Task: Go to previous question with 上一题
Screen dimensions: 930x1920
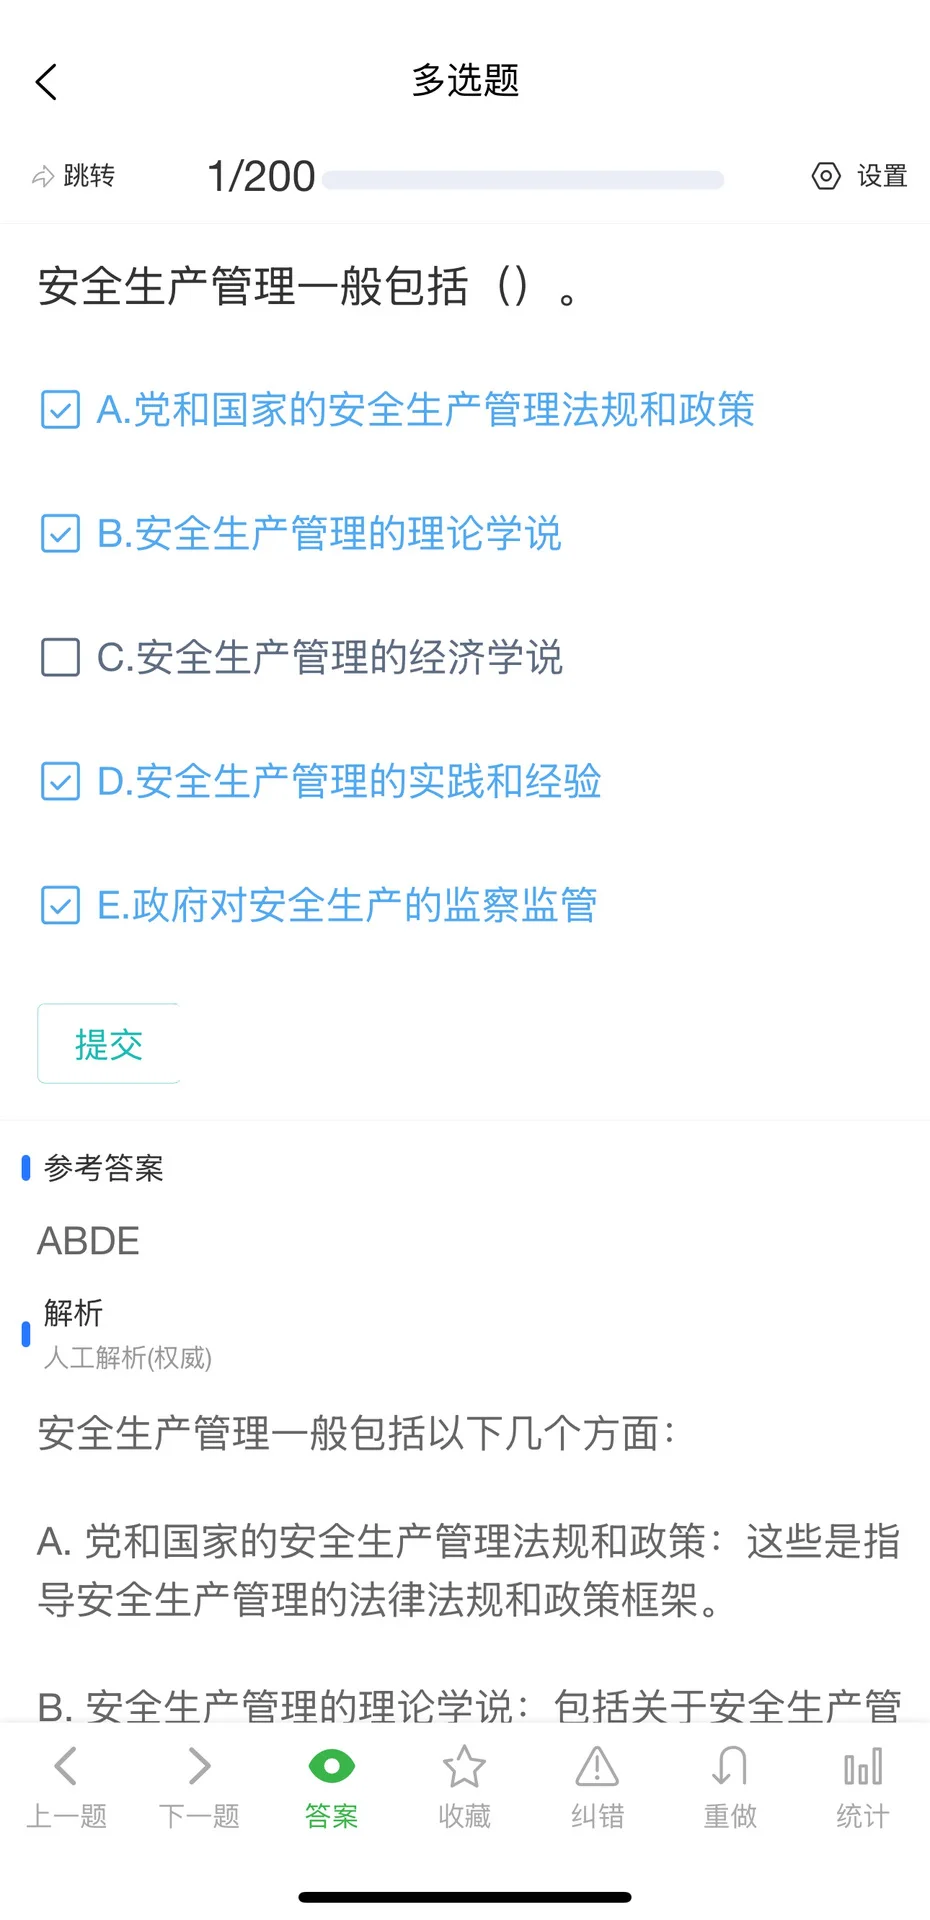Action: [66, 1788]
